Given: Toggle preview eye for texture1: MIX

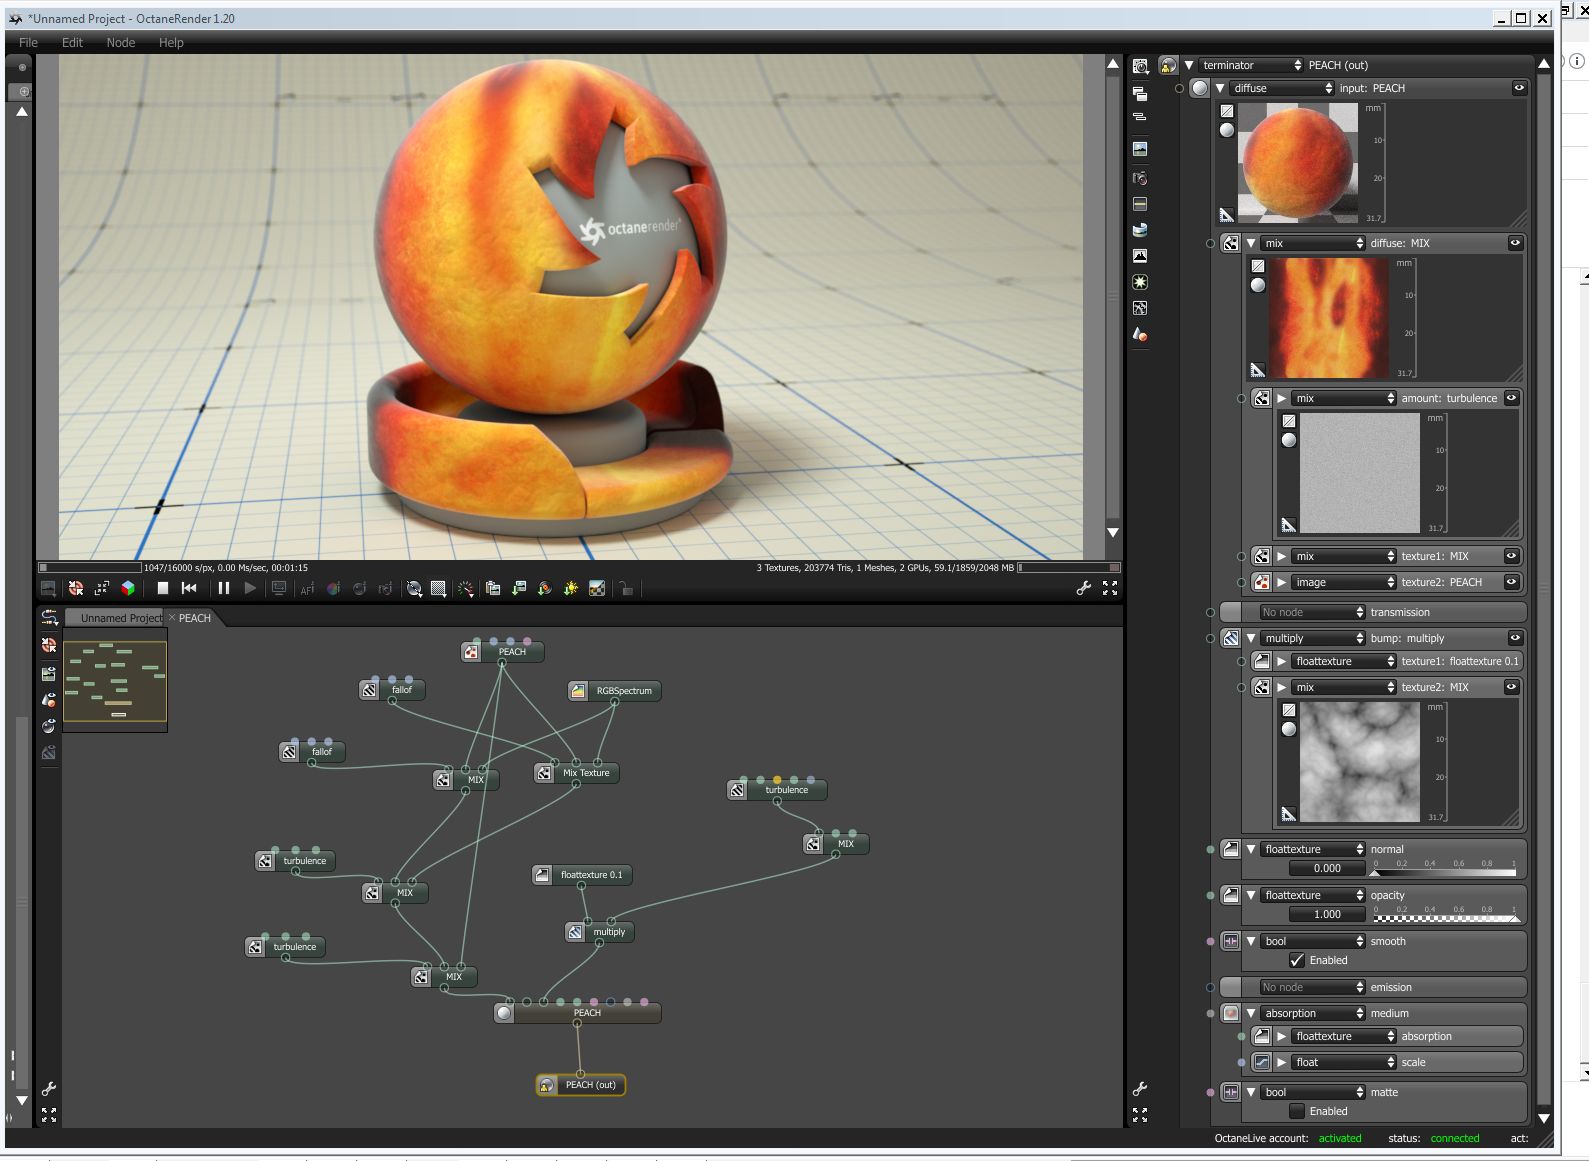Looking at the screenshot, I should [1512, 556].
